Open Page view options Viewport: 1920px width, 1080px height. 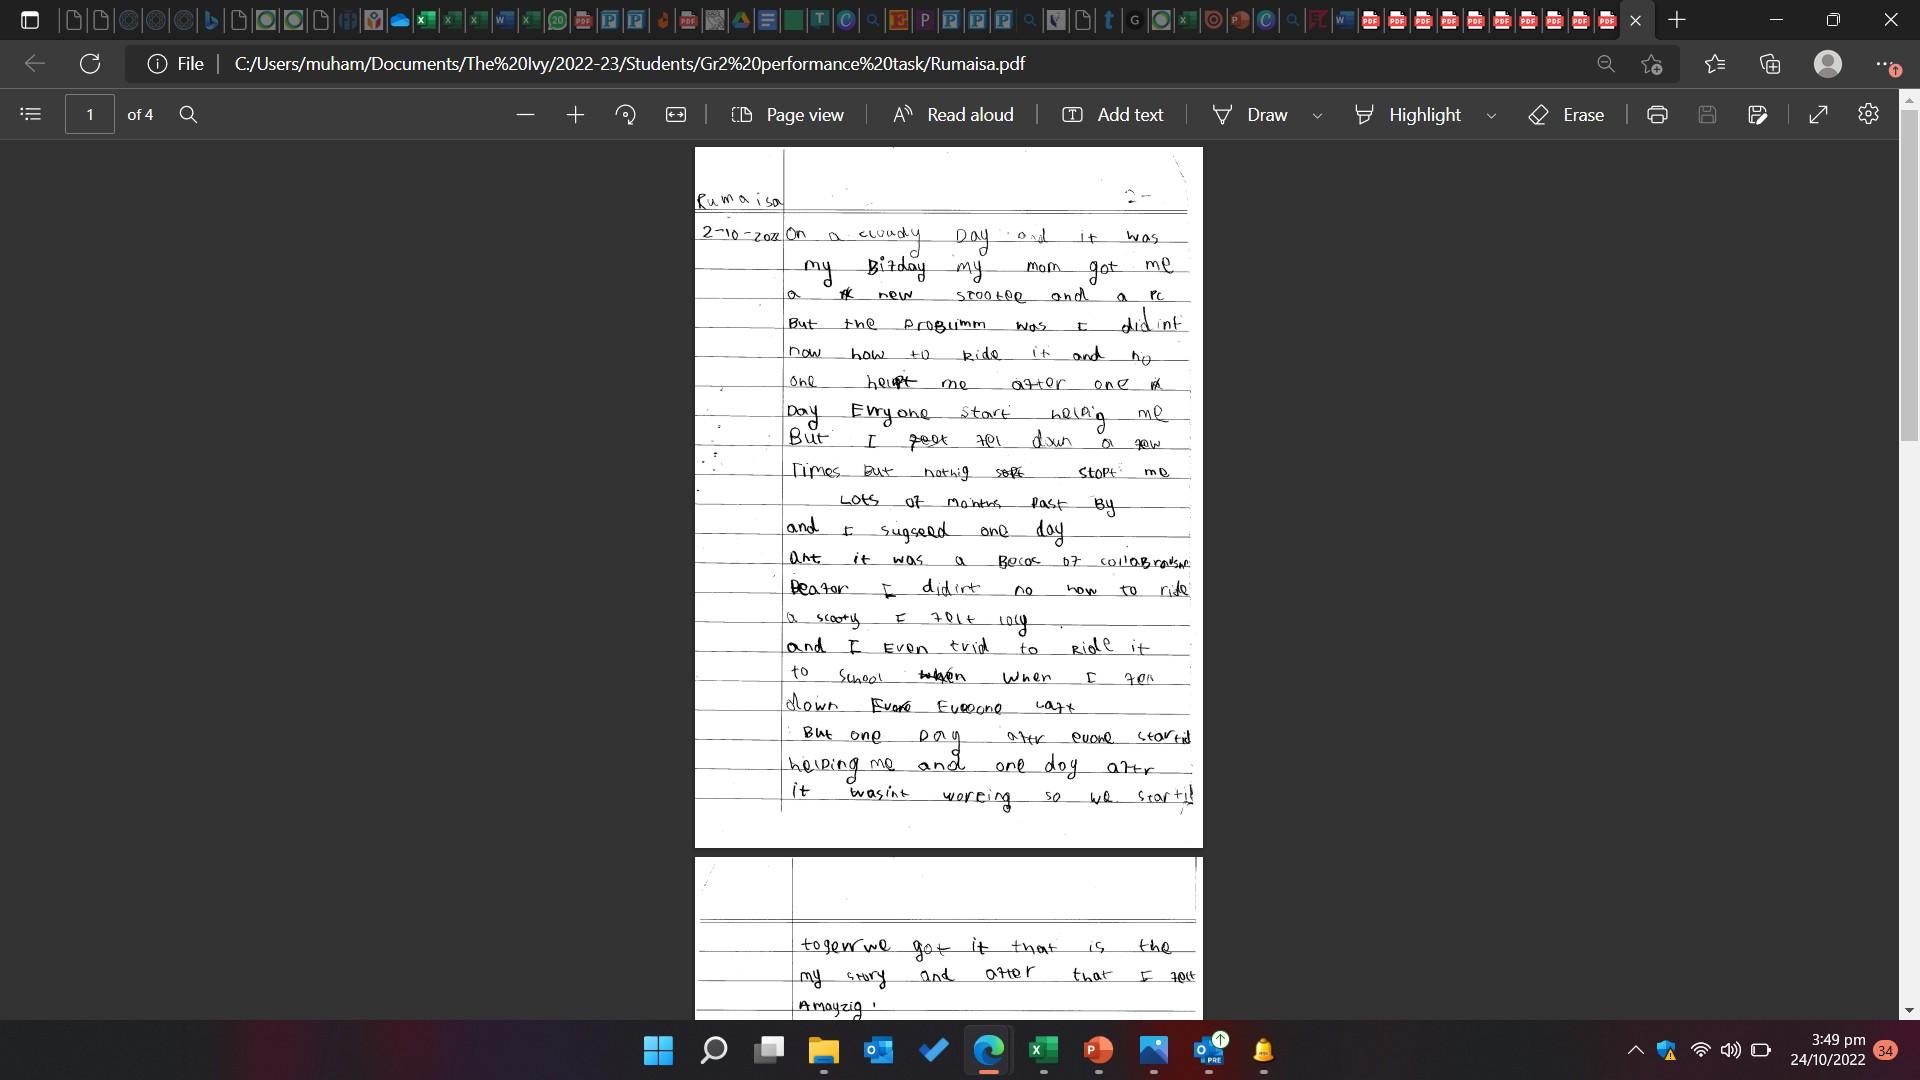tap(787, 114)
